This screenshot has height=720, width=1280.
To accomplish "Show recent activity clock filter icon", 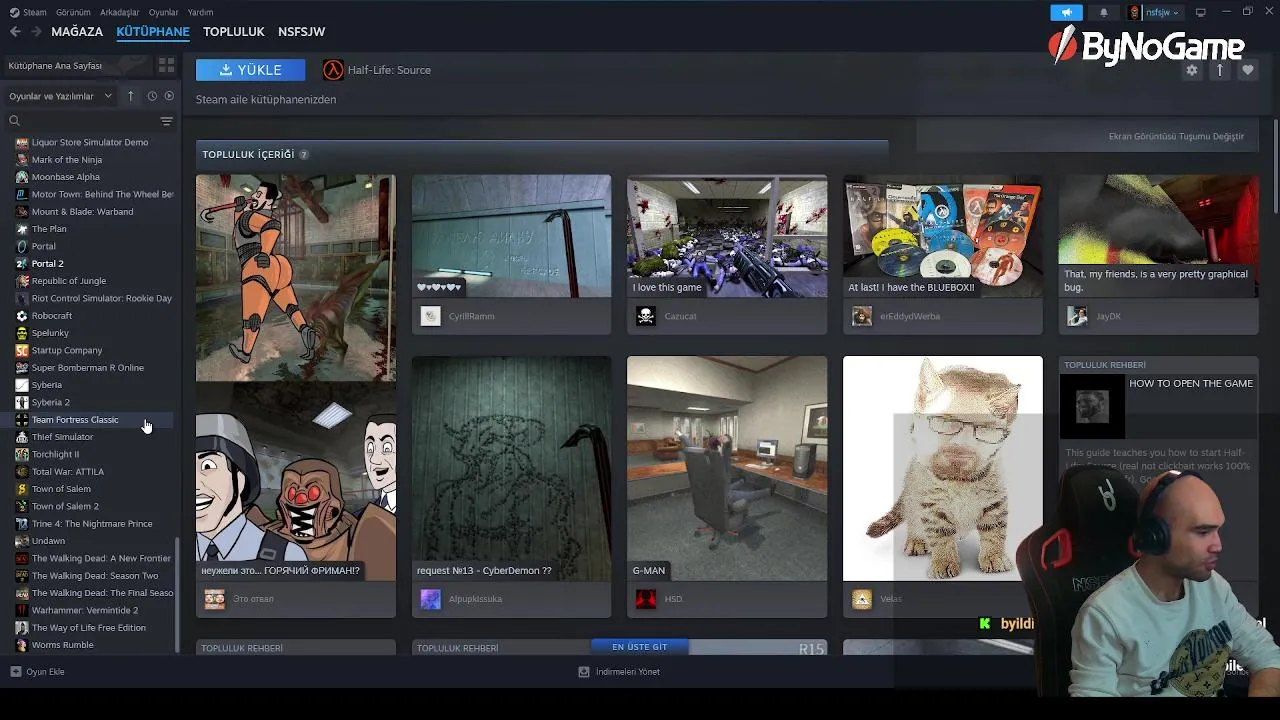I will click(152, 96).
